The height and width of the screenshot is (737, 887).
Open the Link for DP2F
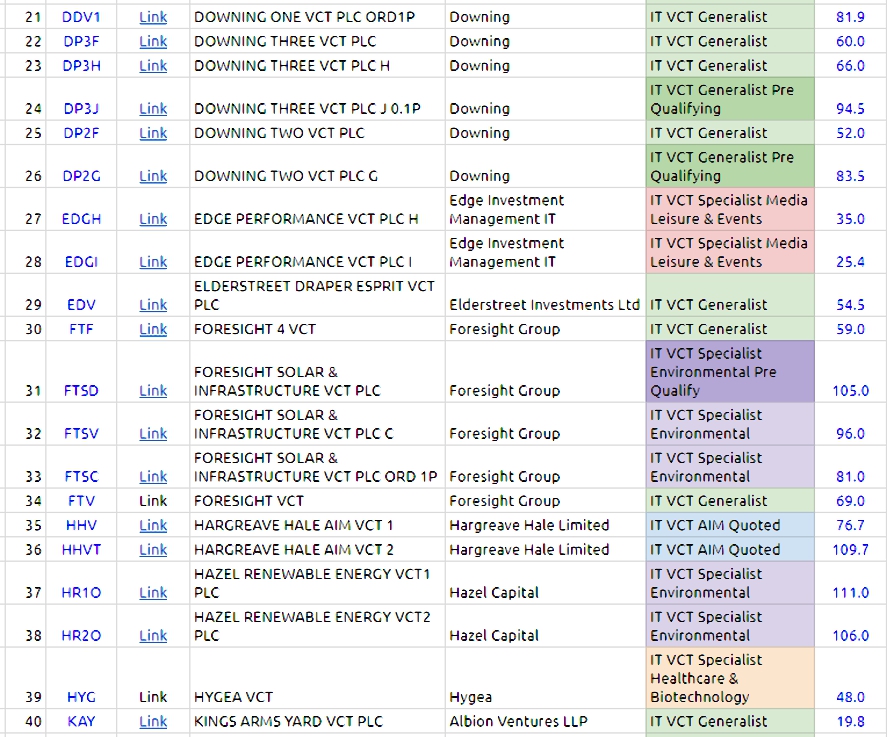[153, 133]
